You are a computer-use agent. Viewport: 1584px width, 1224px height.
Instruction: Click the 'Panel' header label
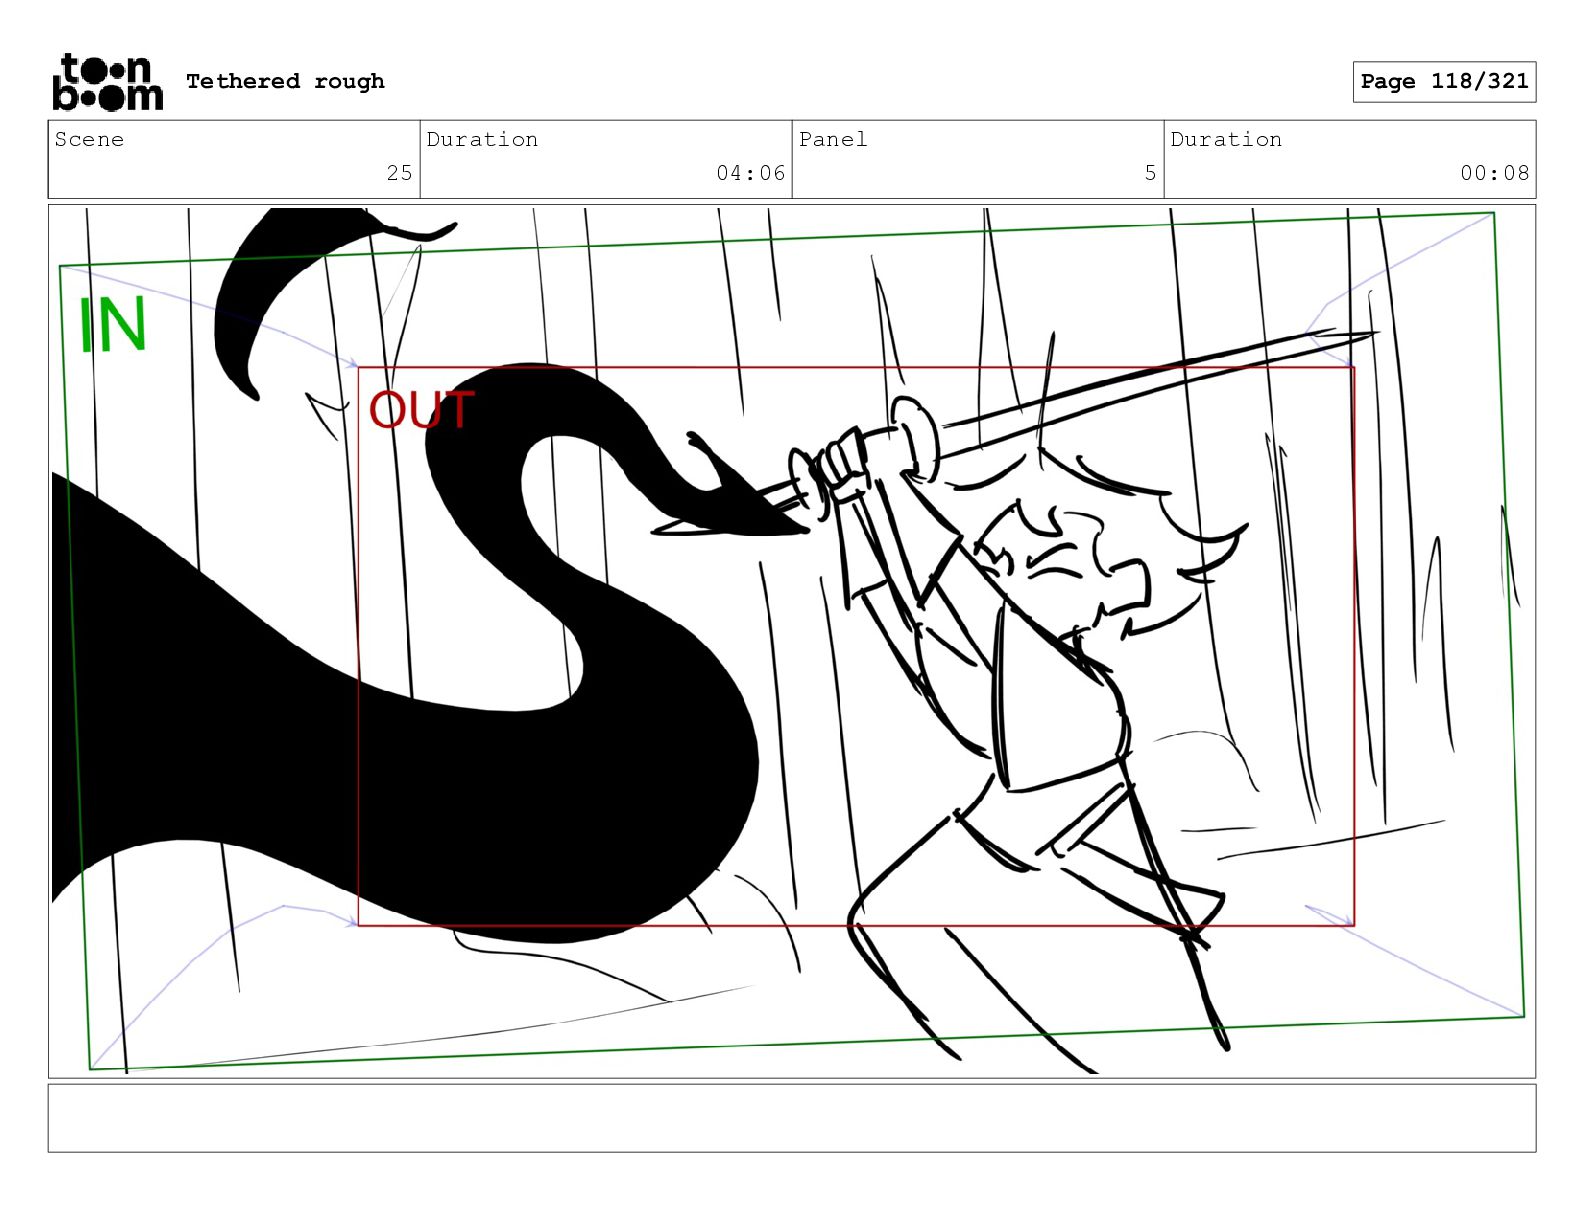(833, 139)
